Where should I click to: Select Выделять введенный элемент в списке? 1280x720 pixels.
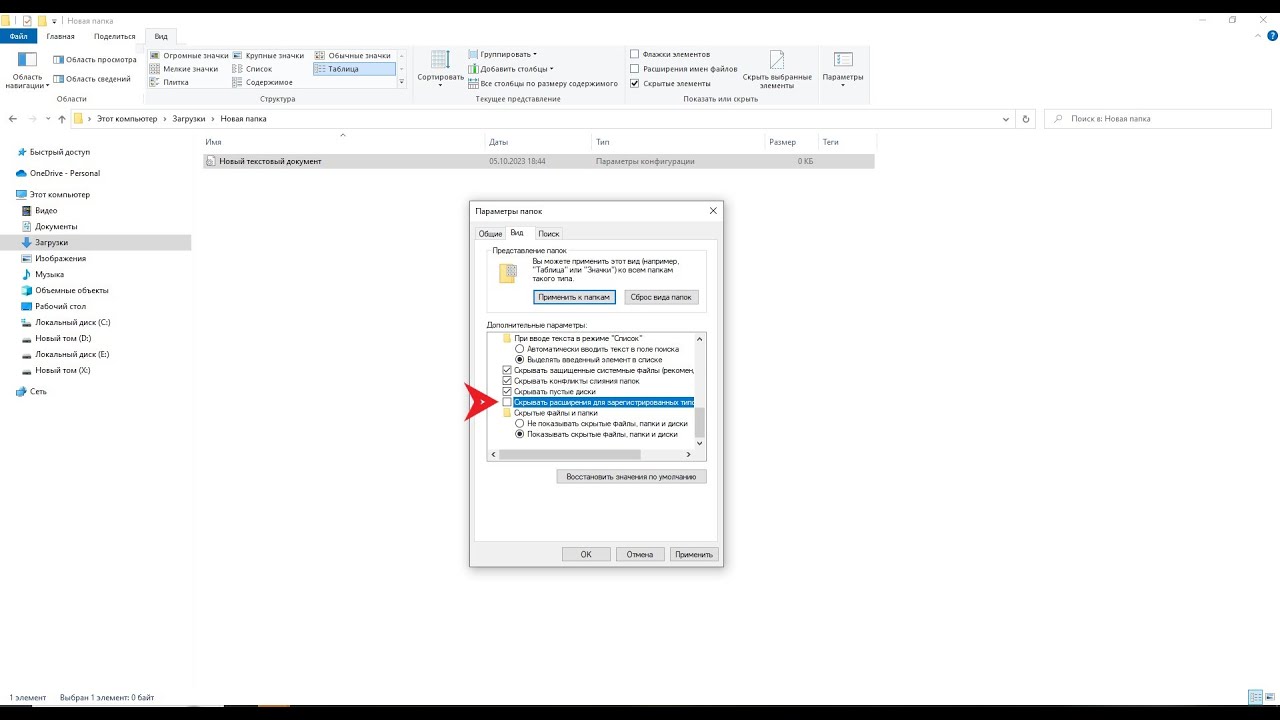click(519, 359)
